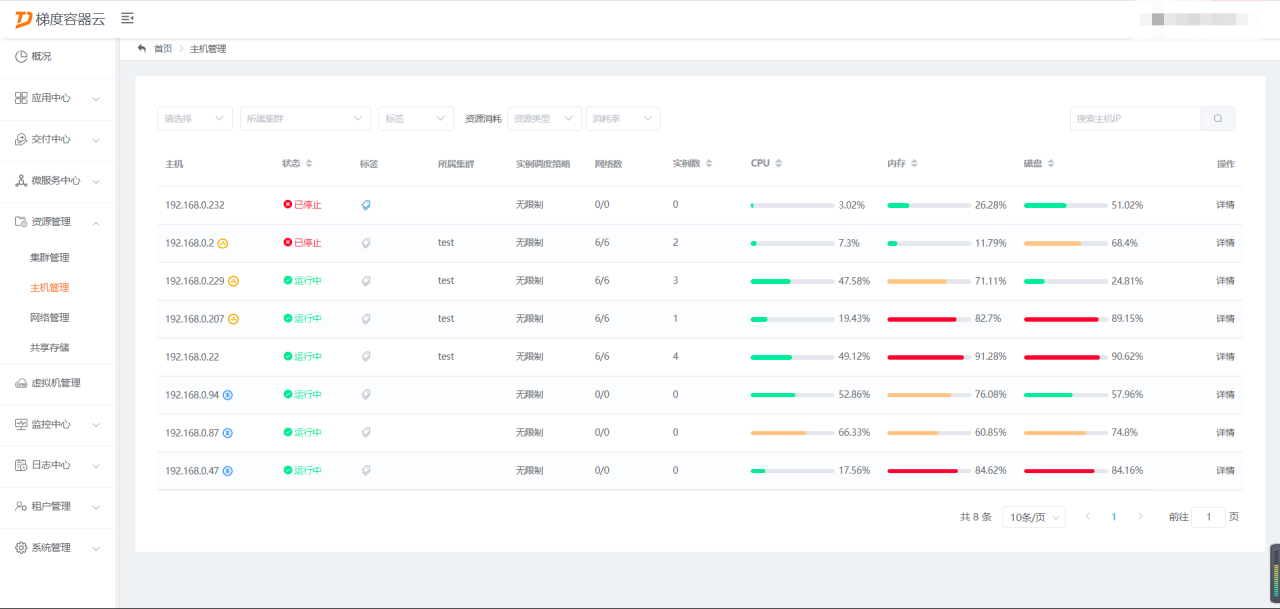The width and height of the screenshot is (1280, 609).
Task: Open 详情 for host 192.168.0.47
Action: pos(1225,471)
